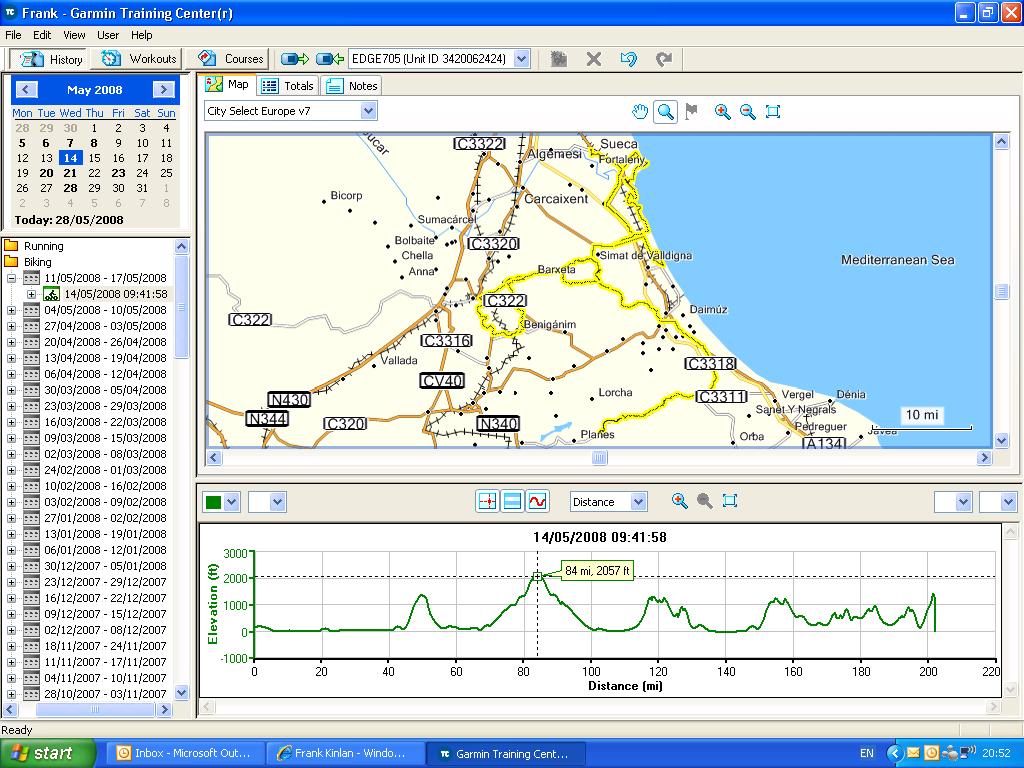Click the undo arrow in toolbar
The image size is (1024, 768).
(x=628, y=59)
